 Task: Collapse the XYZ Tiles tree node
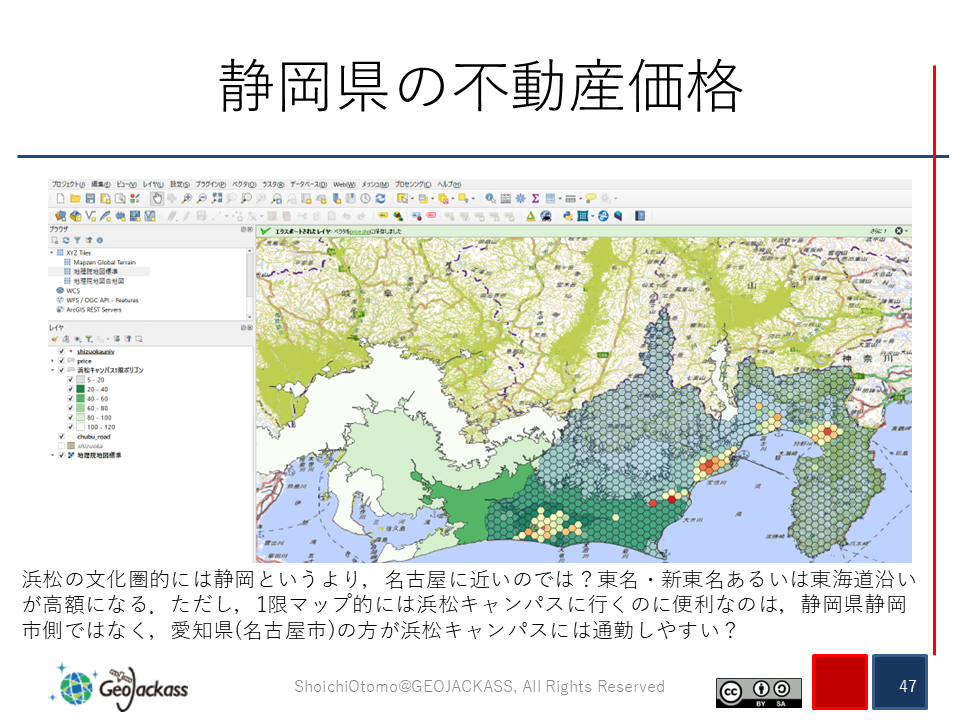[52, 253]
